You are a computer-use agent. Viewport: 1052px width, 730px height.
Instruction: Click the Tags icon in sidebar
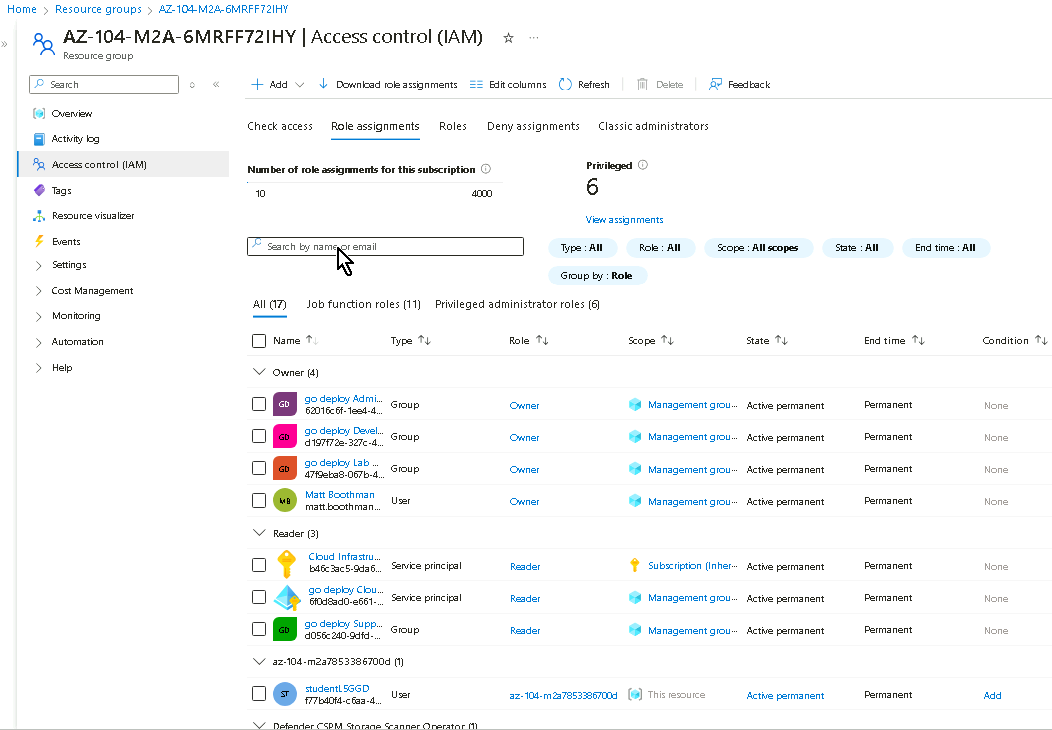39,191
